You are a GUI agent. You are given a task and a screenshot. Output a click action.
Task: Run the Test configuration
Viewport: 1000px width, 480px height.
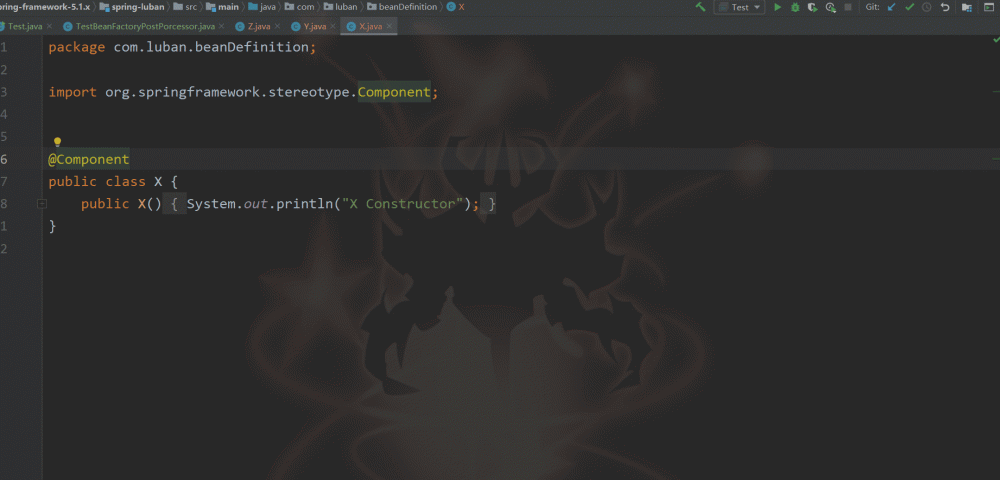tap(777, 7)
